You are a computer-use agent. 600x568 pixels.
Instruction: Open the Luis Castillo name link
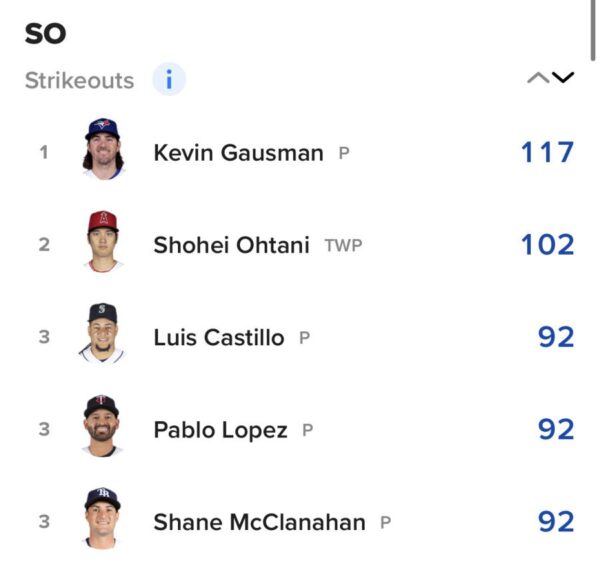pos(218,337)
